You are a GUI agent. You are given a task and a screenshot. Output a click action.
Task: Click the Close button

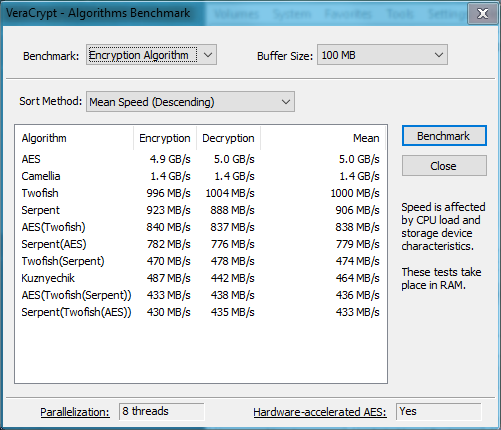[x=444, y=166]
